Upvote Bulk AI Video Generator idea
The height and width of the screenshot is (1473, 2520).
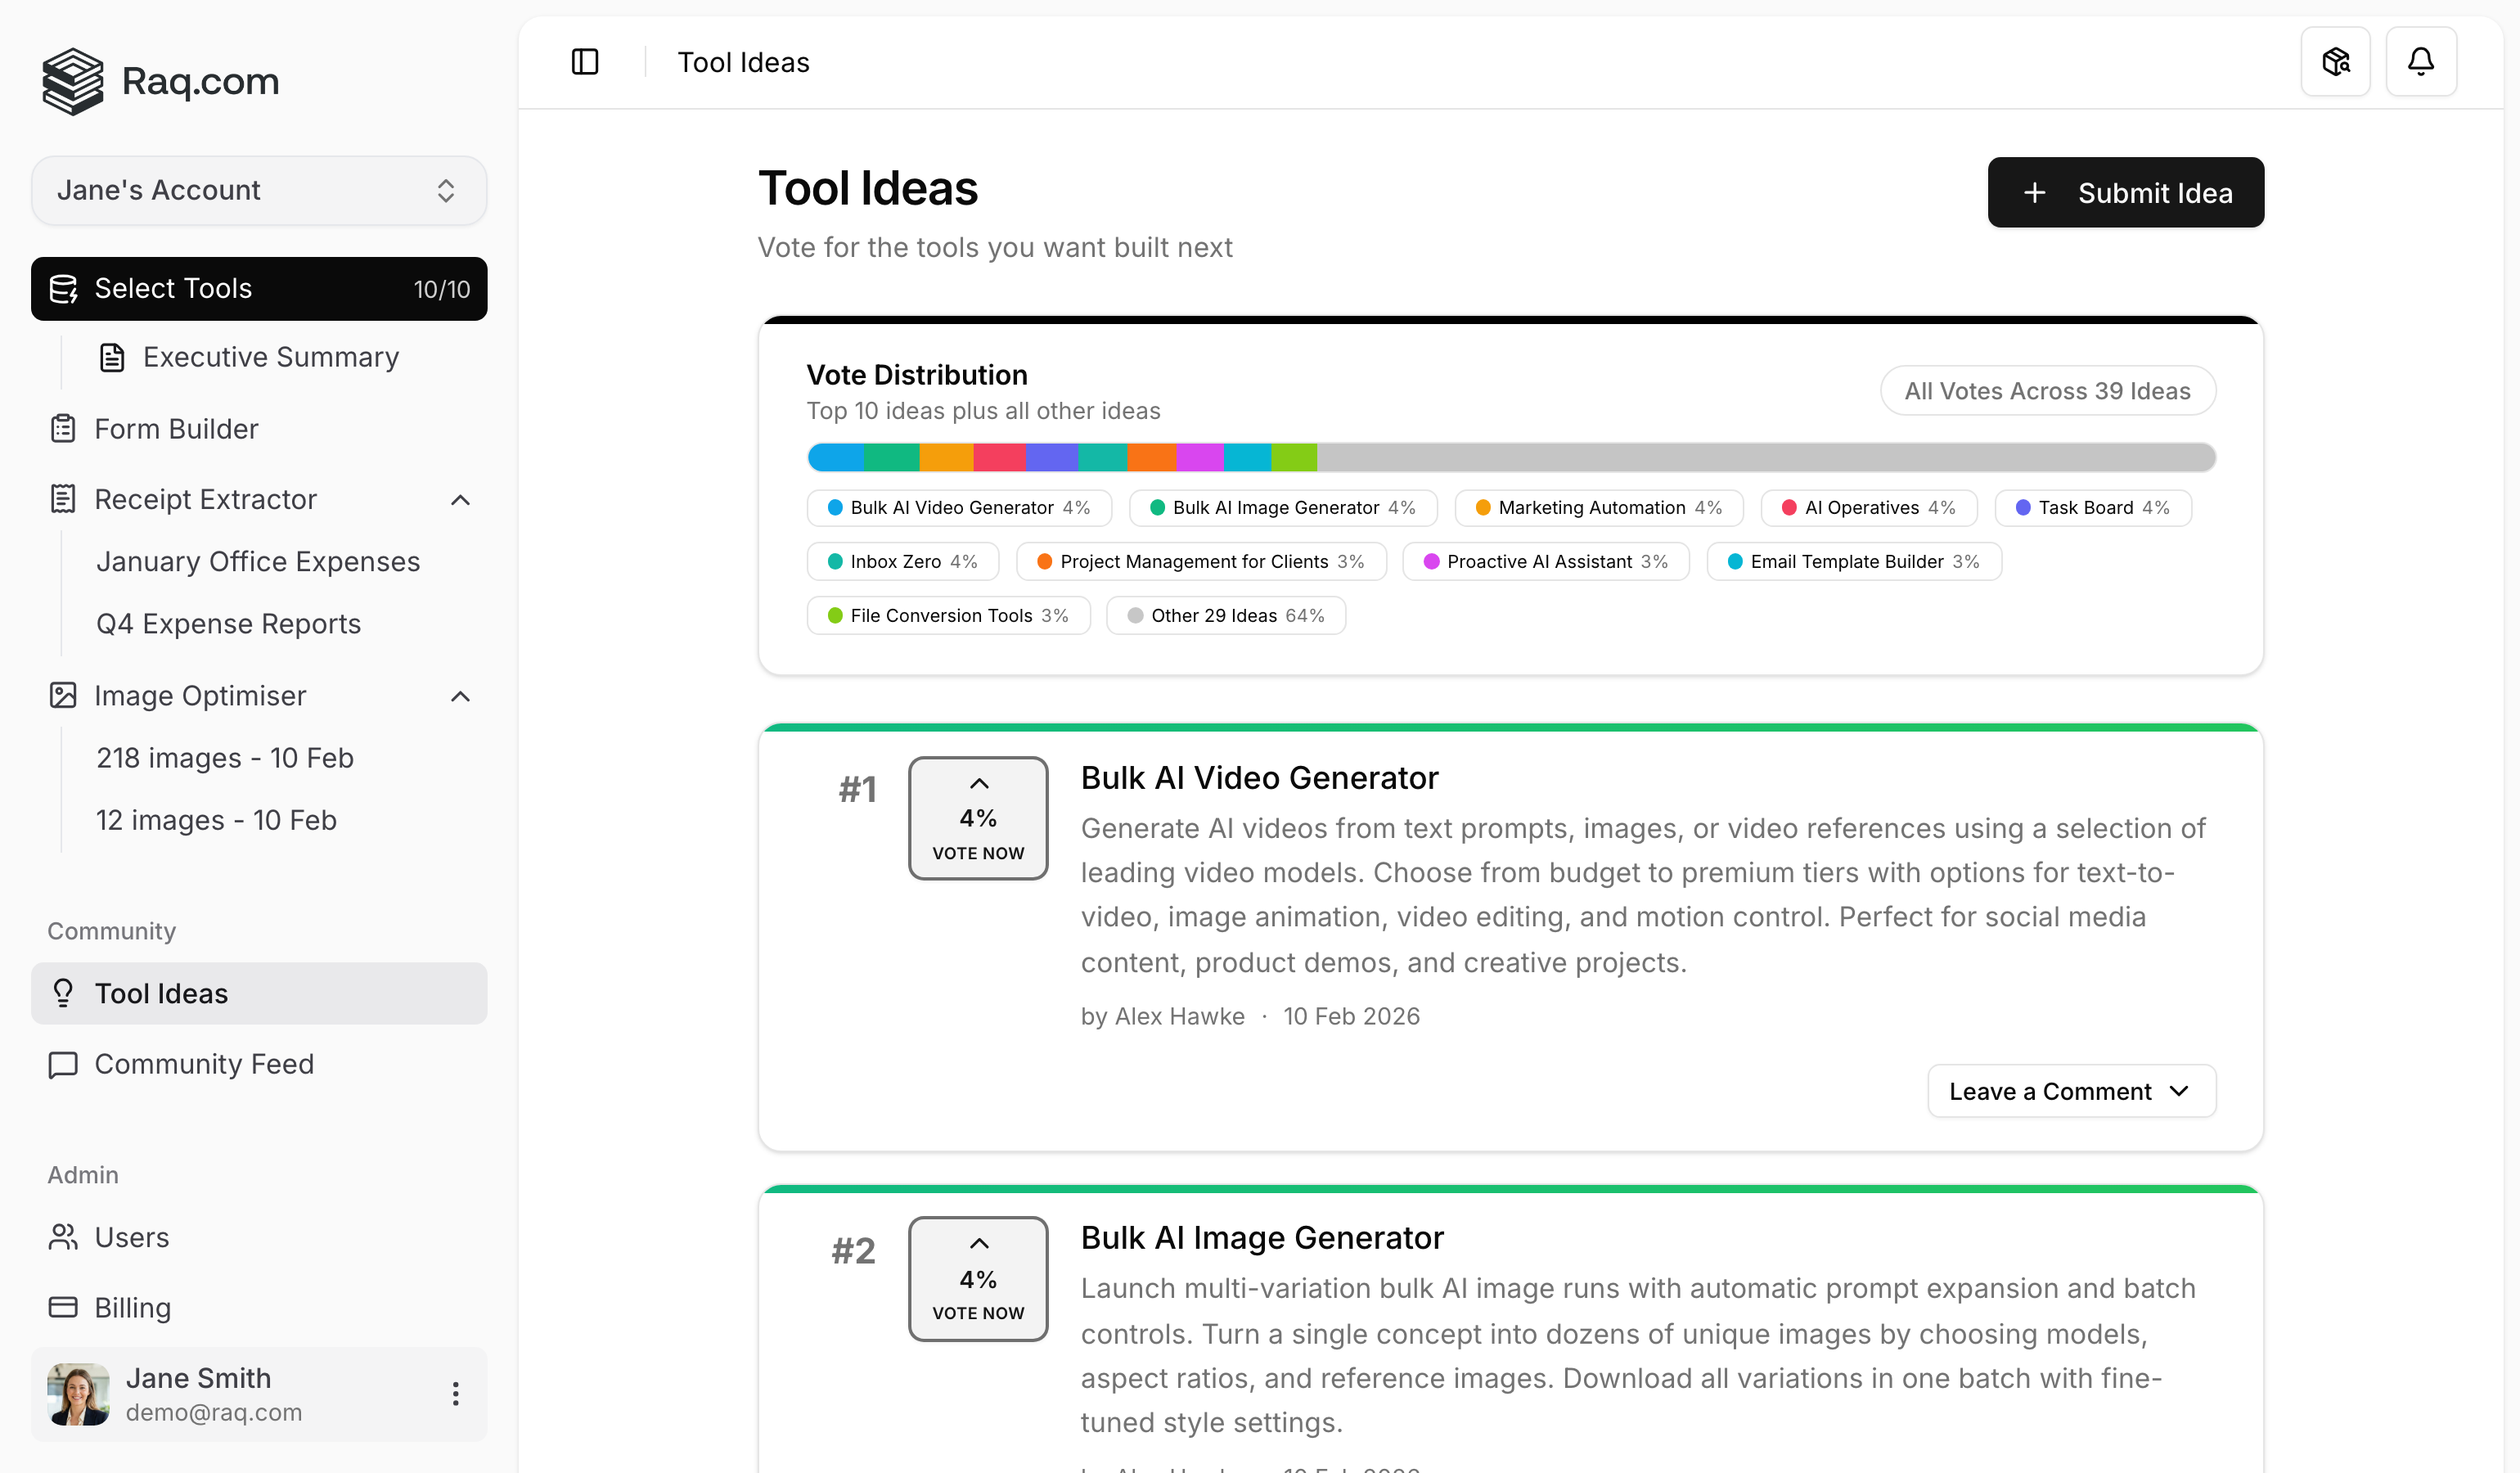click(977, 817)
